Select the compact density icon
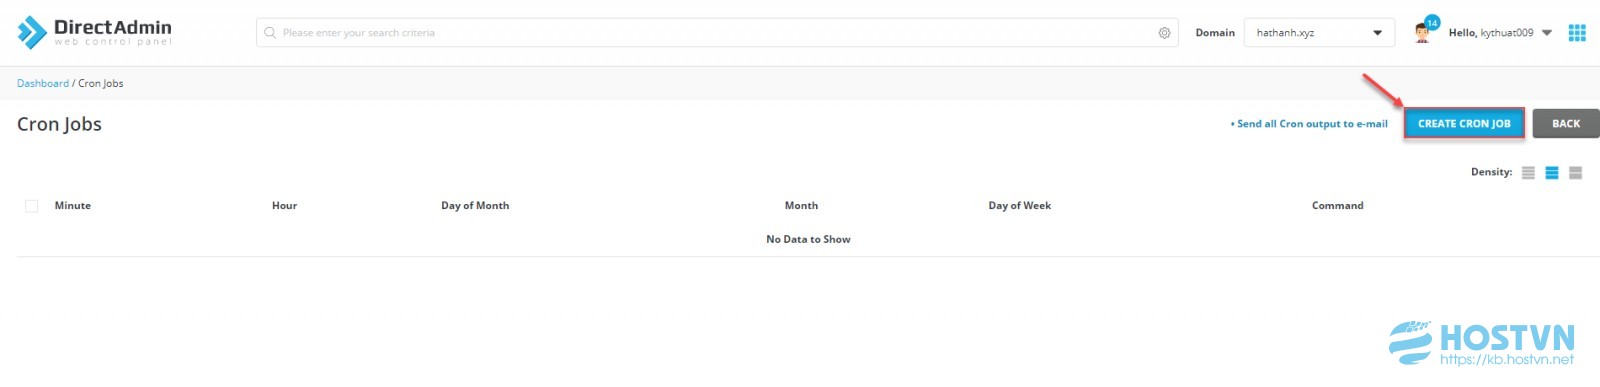 coord(1528,173)
